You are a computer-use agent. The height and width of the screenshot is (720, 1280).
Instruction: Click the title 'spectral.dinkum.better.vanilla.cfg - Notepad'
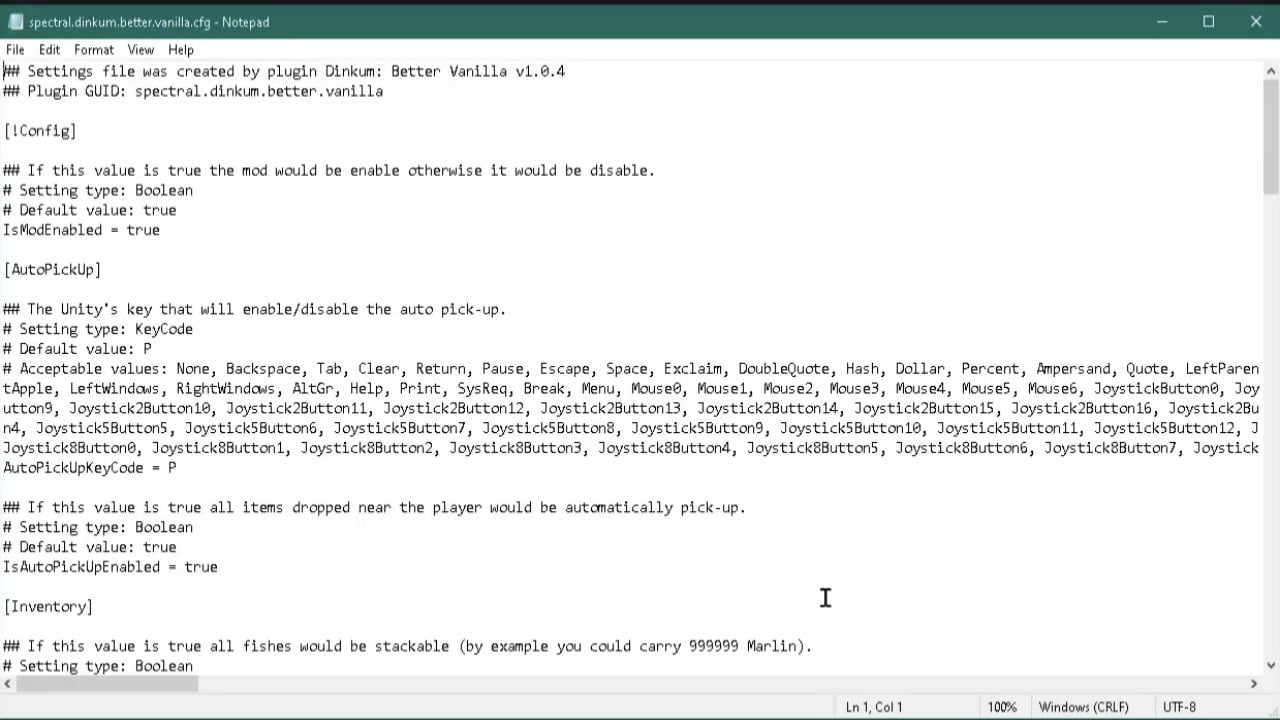point(149,22)
